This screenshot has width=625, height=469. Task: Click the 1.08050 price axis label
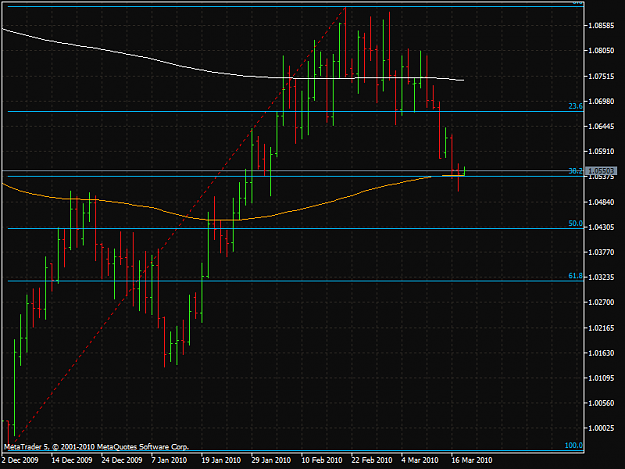(601, 51)
